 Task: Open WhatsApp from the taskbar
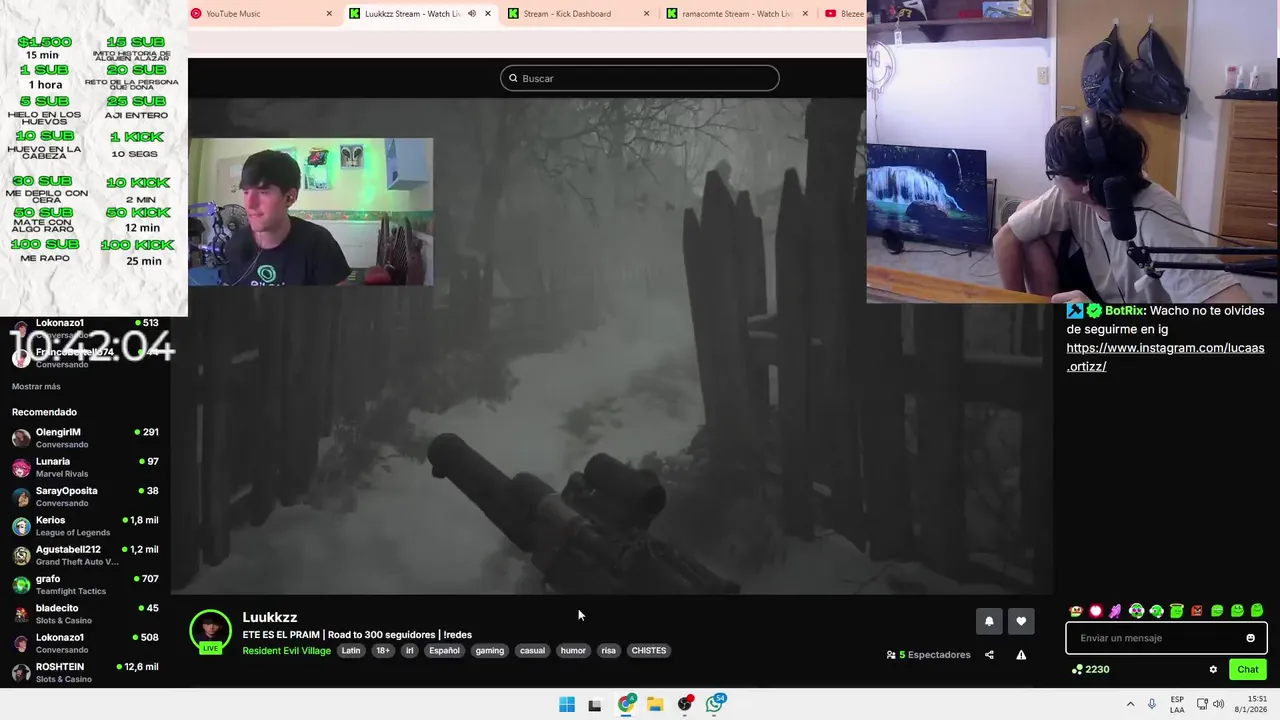pyautogui.click(x=715, y=704)
